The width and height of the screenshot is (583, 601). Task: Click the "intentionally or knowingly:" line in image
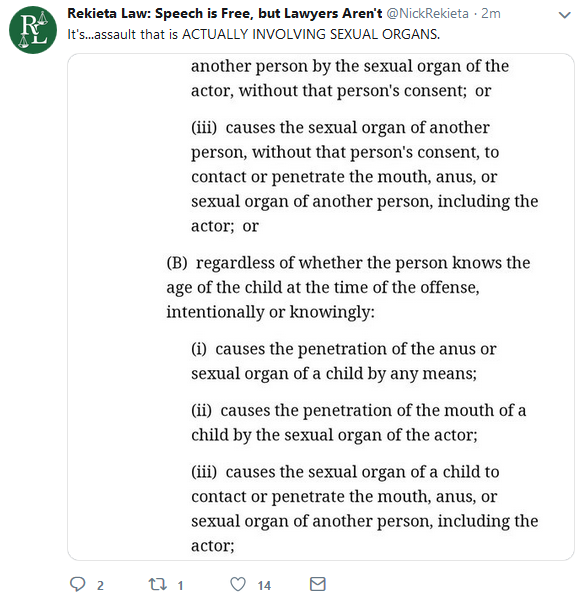(270, 312)
